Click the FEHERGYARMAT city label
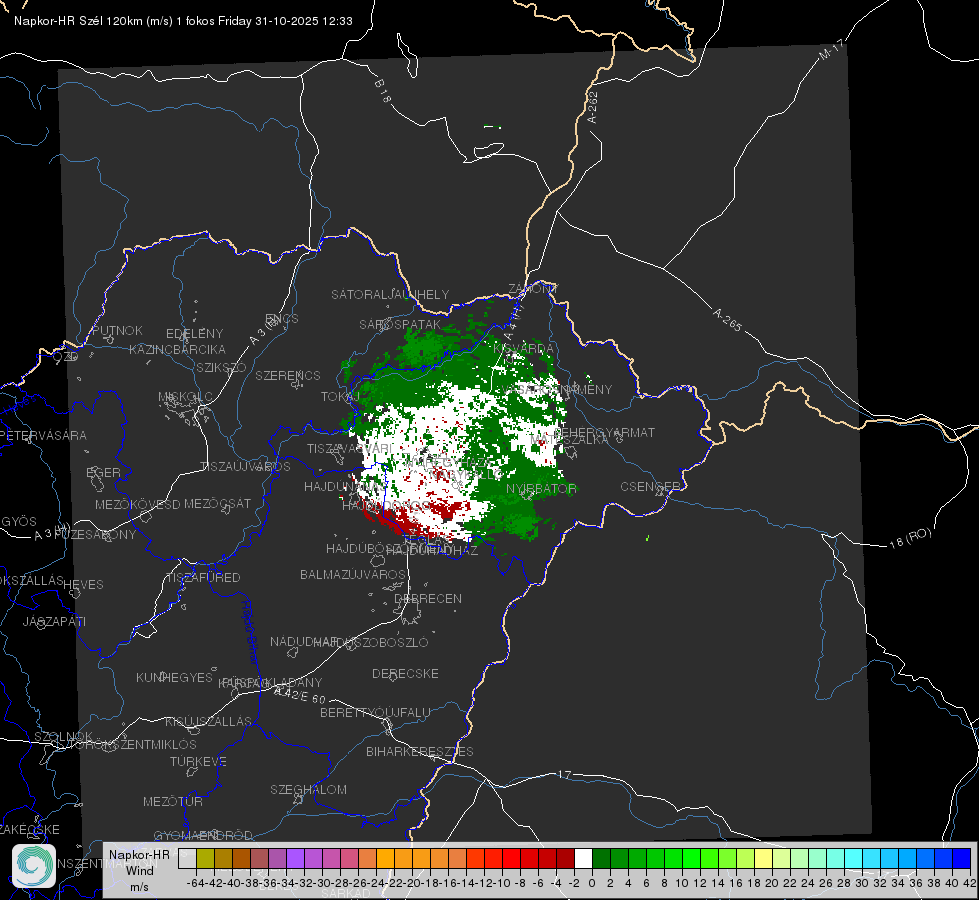Image resolution: width=979 pixels, height=900 pixels. click(604, 432)
